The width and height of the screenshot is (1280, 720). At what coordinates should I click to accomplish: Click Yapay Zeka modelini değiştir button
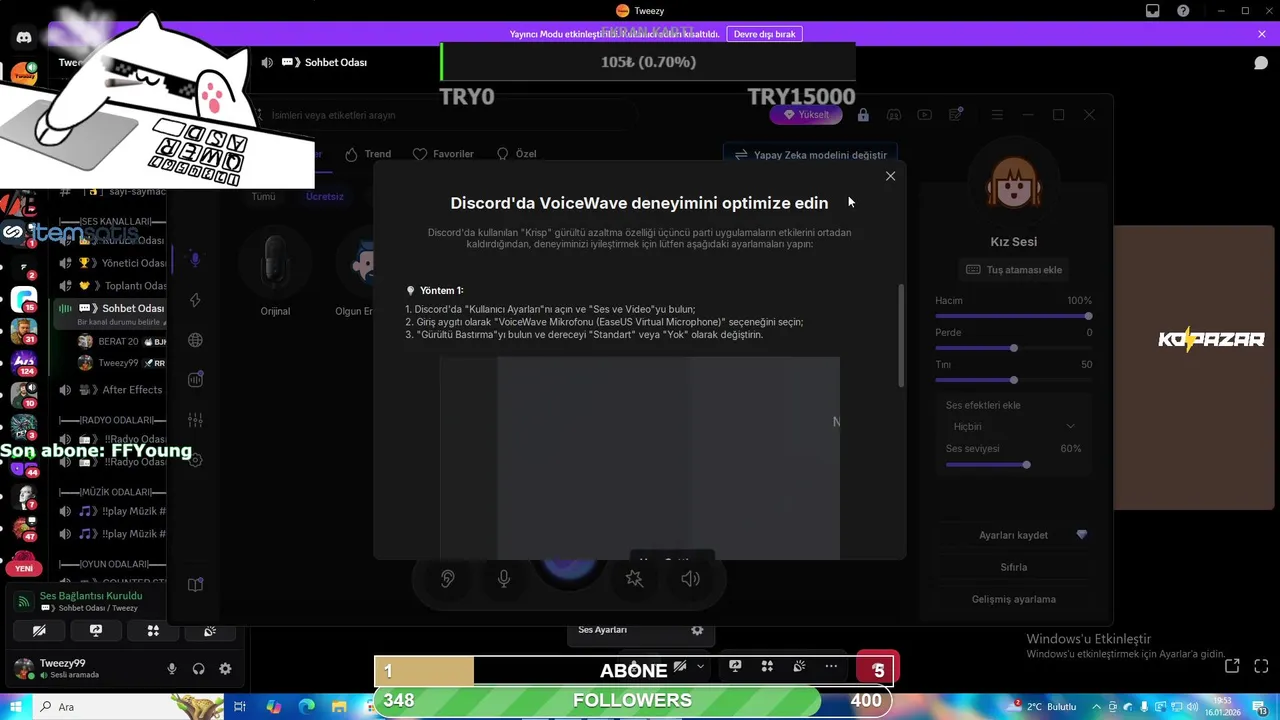pyautogui.click(x=809, y=155)
